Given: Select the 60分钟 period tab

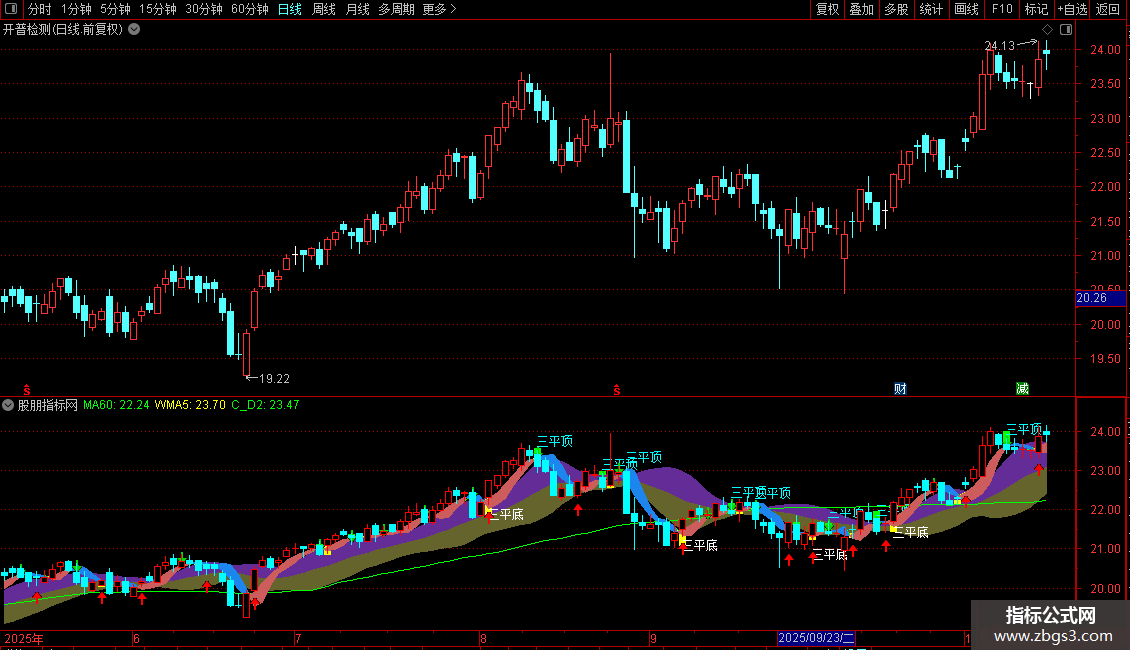Looking at the screenshot, I should (x=250, y=9).
